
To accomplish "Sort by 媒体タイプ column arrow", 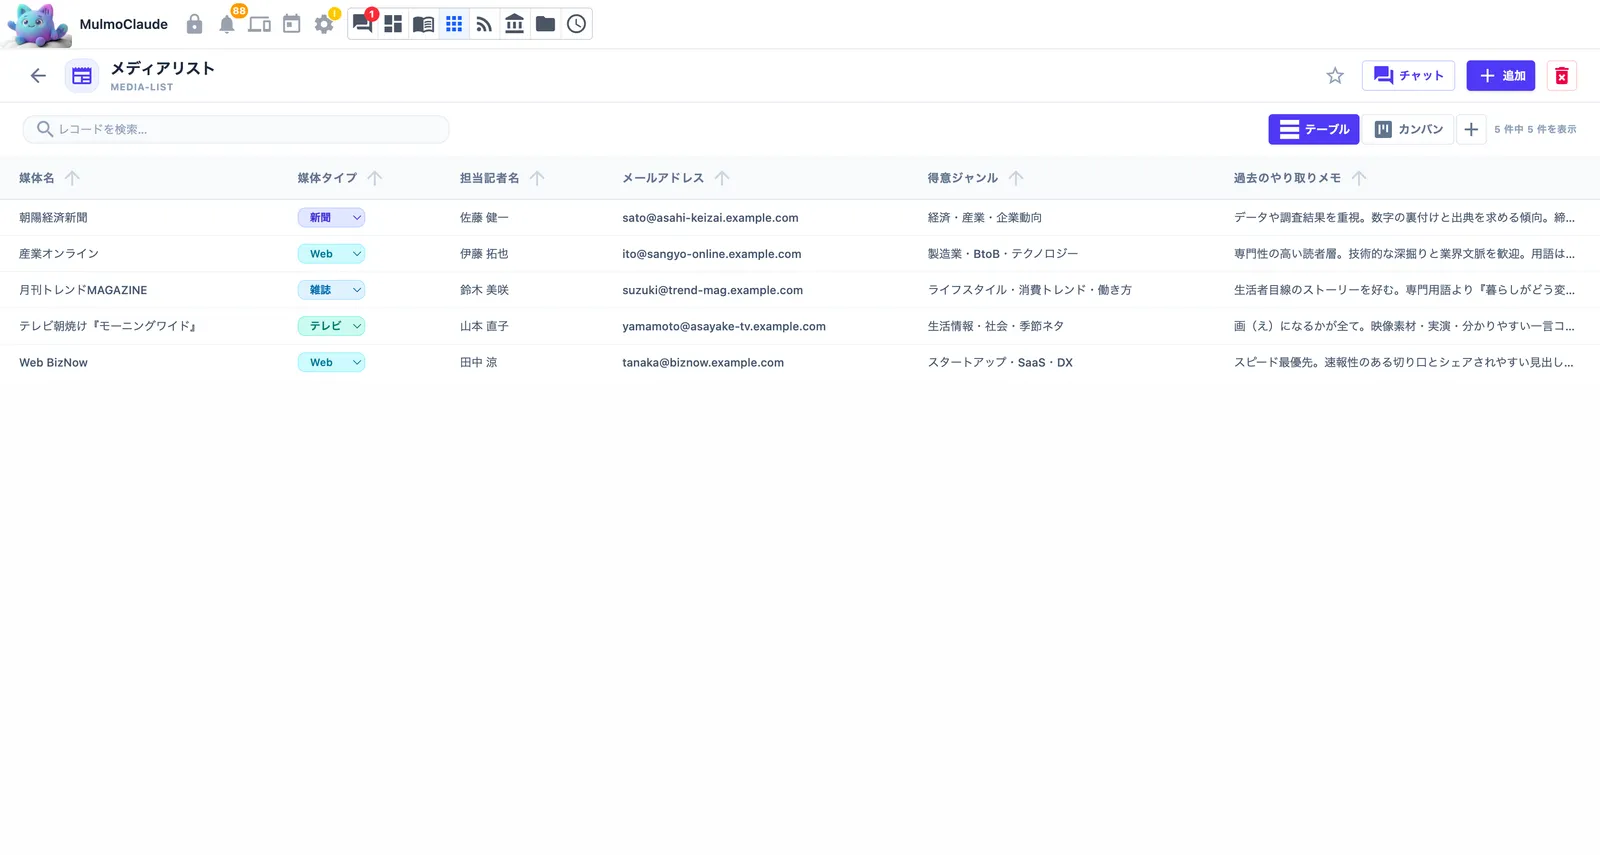I will pos(374,178).
